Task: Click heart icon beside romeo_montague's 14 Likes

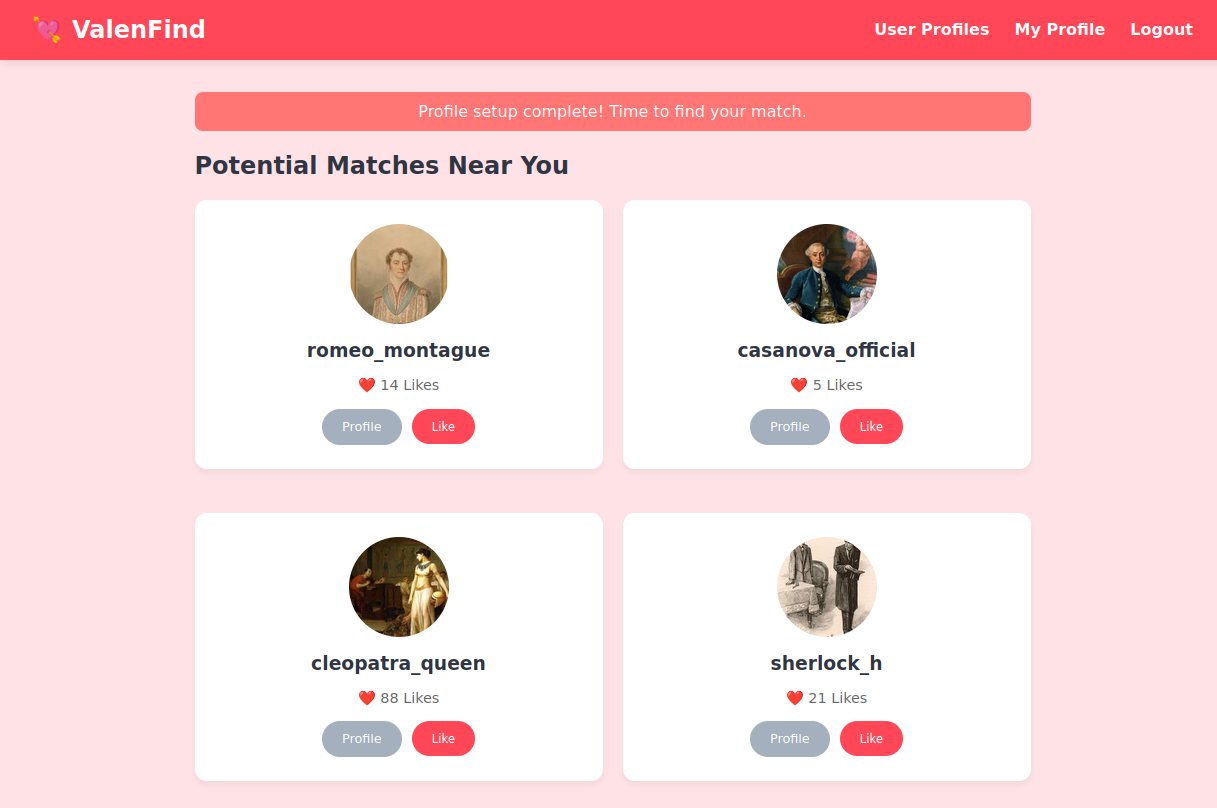Action: 367,385
